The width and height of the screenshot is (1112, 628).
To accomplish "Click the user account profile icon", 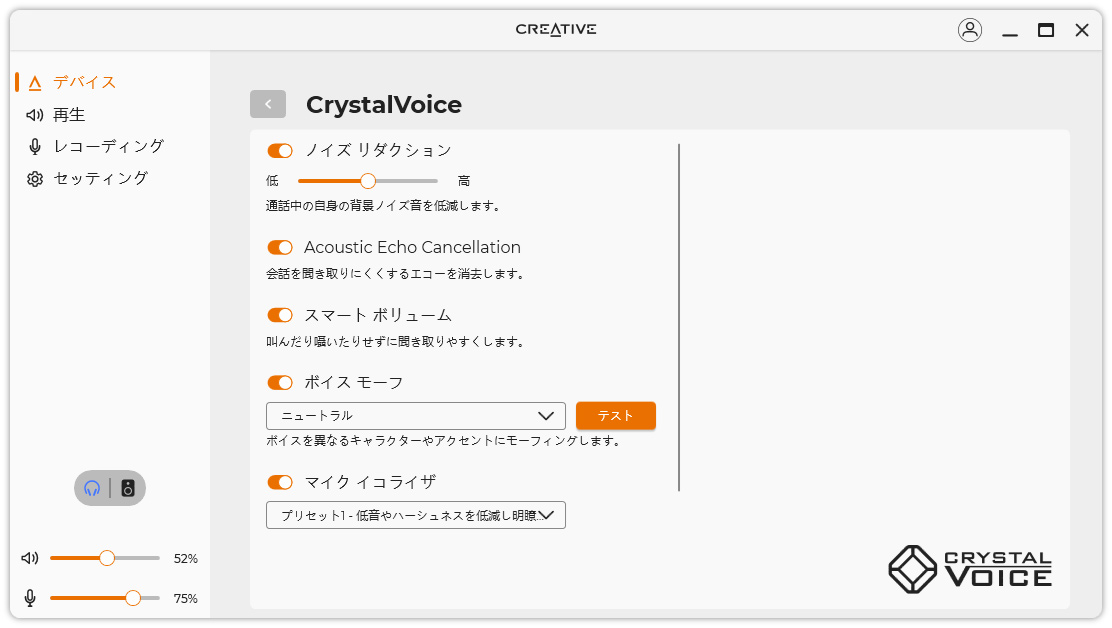I will pos(969,30).
